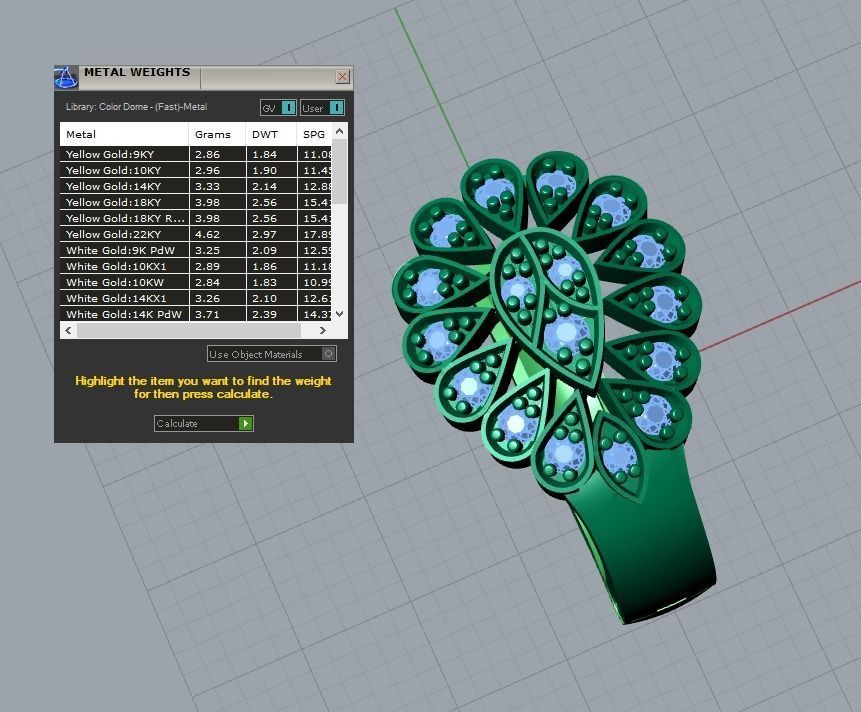Select the White Gold:10KX1 row

click(x=195, y=266)
